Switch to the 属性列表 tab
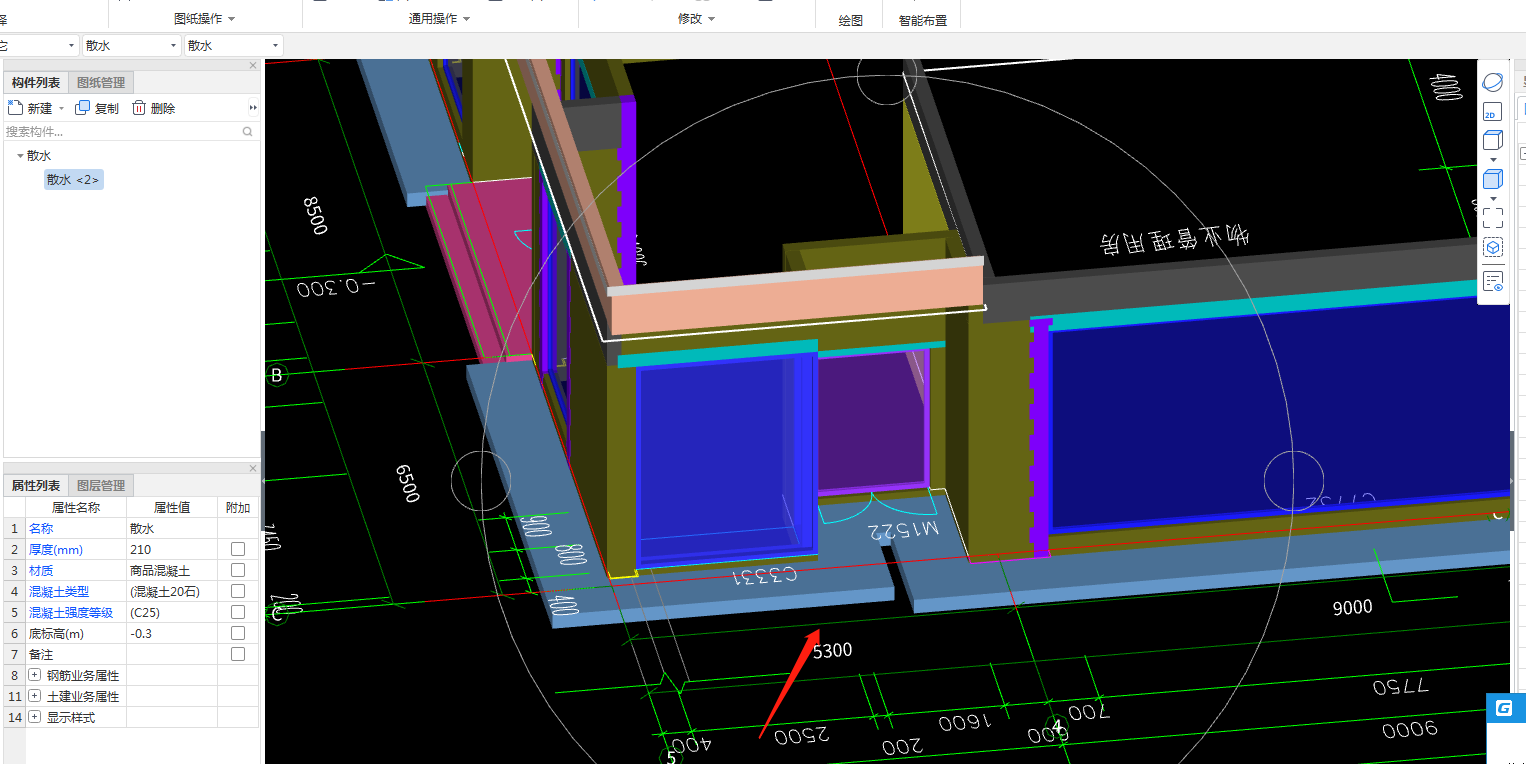Viewport: 1526px width, 764px height. coord(36,486)
